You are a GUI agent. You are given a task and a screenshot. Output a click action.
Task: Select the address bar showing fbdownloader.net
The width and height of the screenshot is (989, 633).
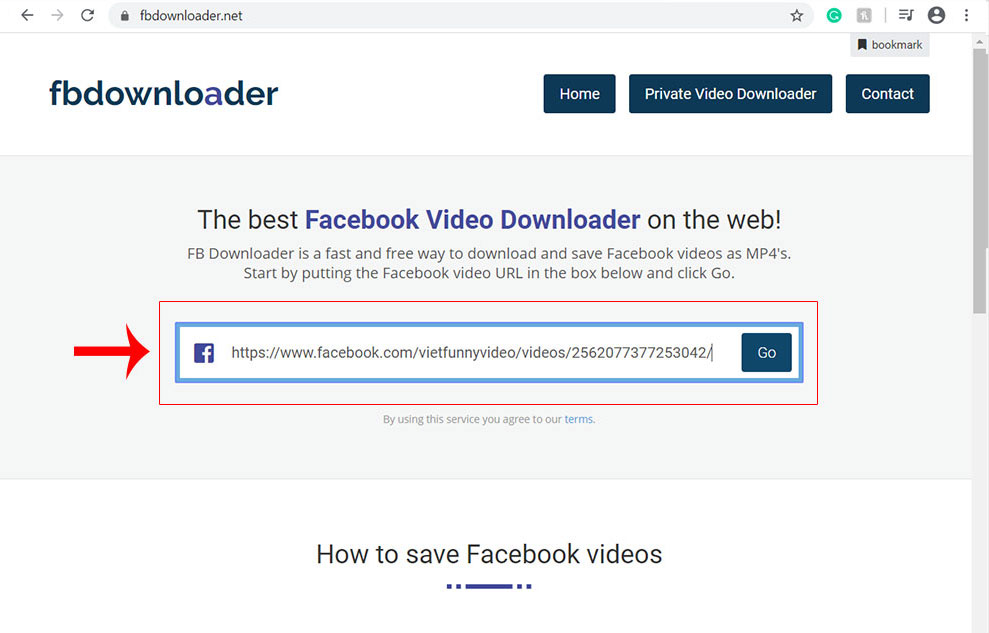[x=450, y=16]
